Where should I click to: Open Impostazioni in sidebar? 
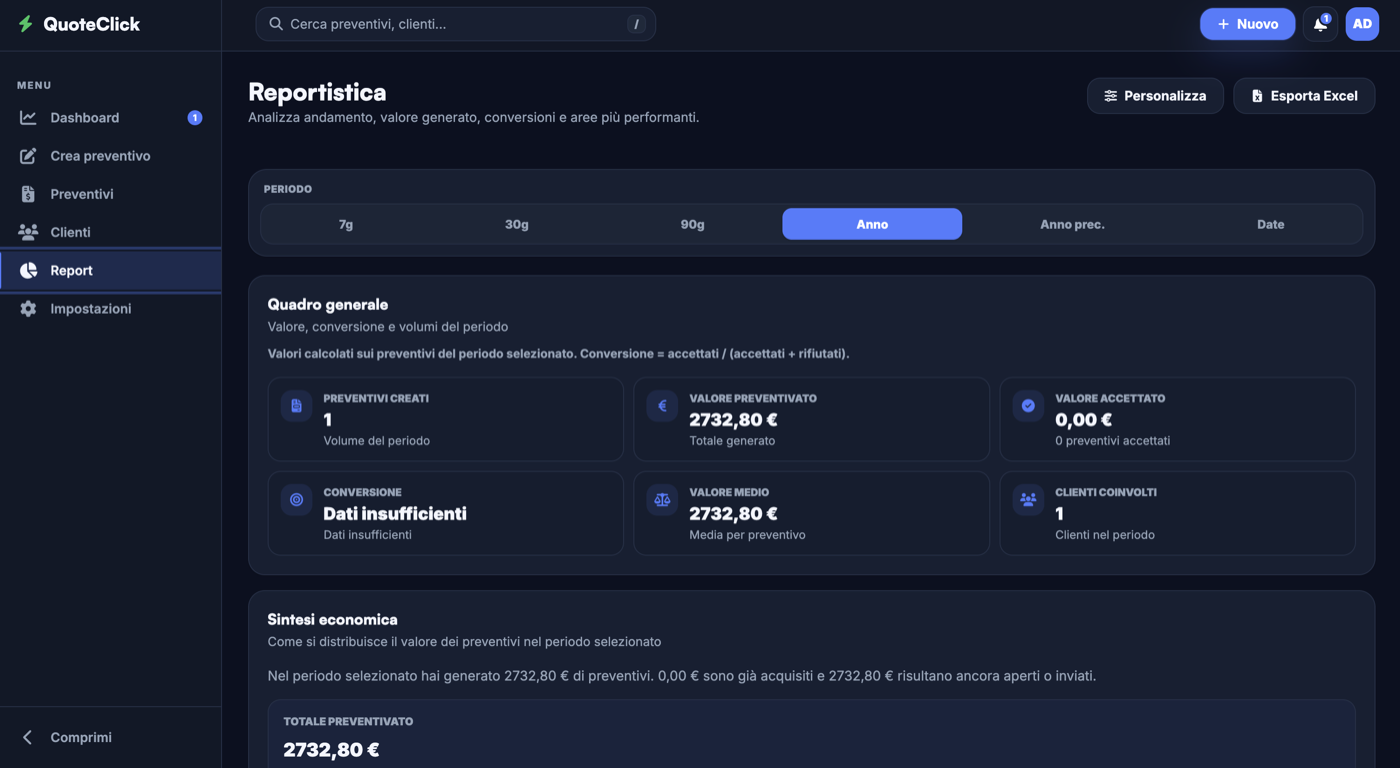pyautogui.click(x=110, y=309)
